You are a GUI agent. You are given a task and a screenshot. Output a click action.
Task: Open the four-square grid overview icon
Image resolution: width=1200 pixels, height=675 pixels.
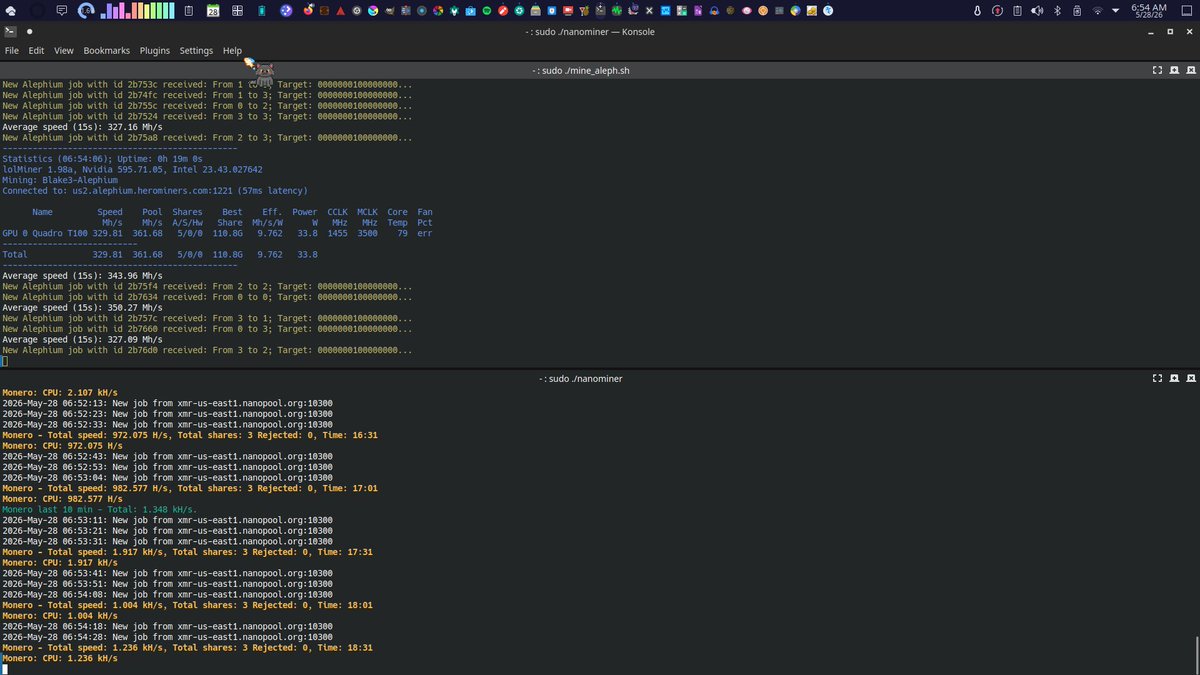tap(237, 10)
